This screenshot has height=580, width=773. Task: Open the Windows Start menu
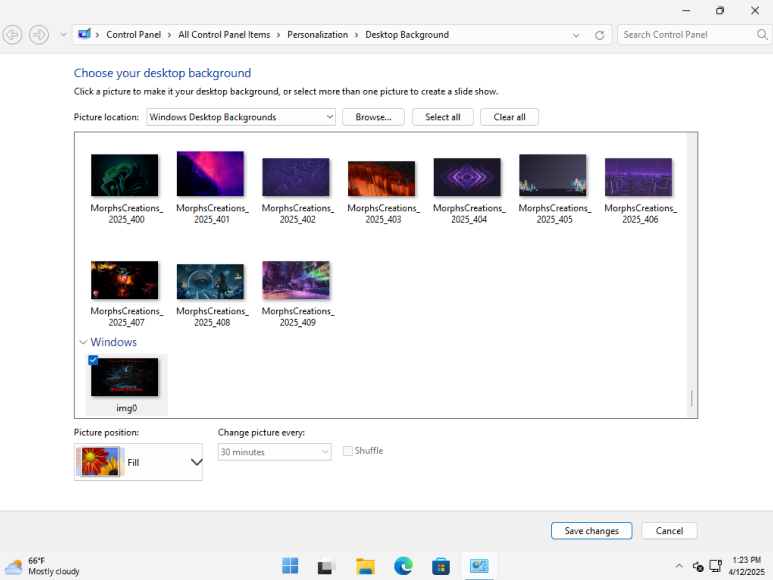[x=290, y=566]
